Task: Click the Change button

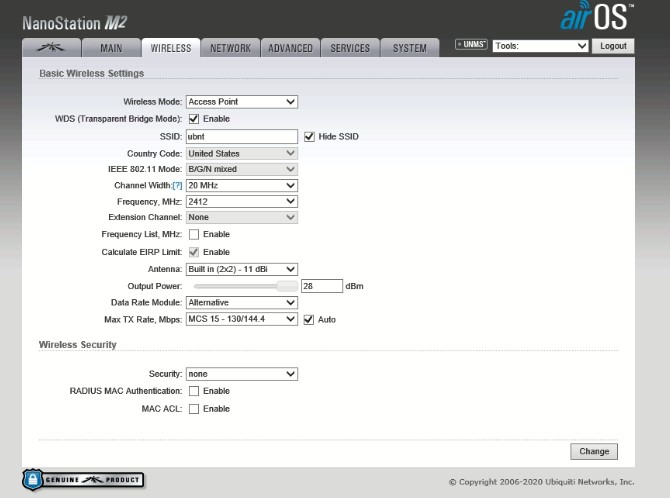Action: click(594, 451)
